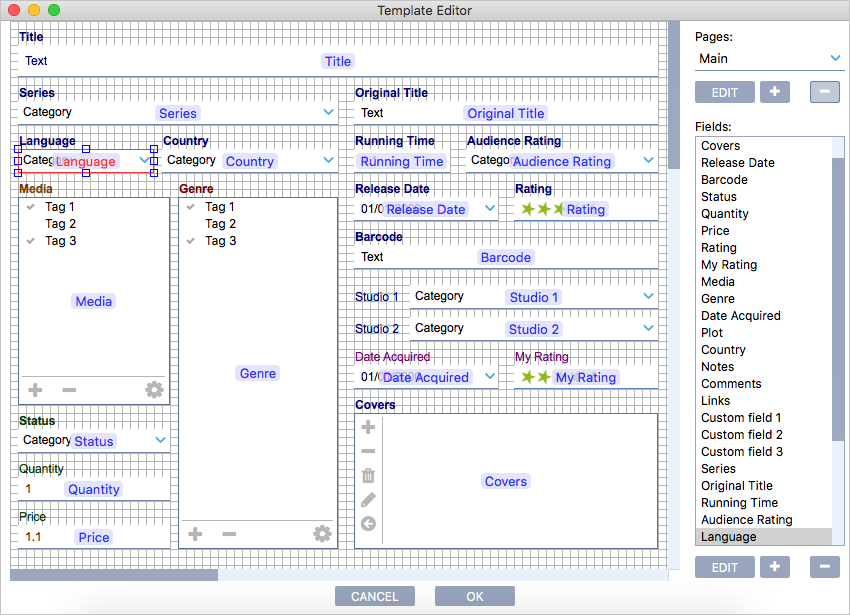Select Custom field 2 in Fields list
This screenshot has height=615, width=850.
point(764,434)
